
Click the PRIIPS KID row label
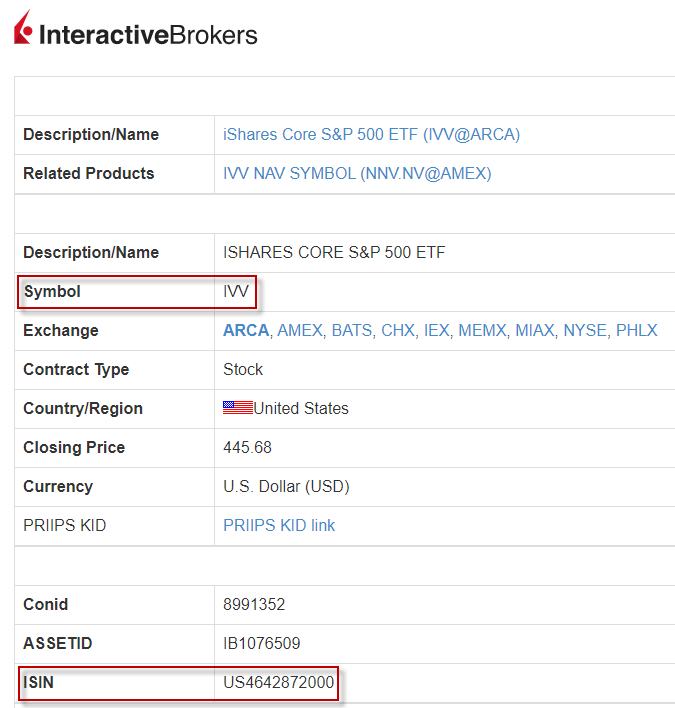click(x=65, y=526)
